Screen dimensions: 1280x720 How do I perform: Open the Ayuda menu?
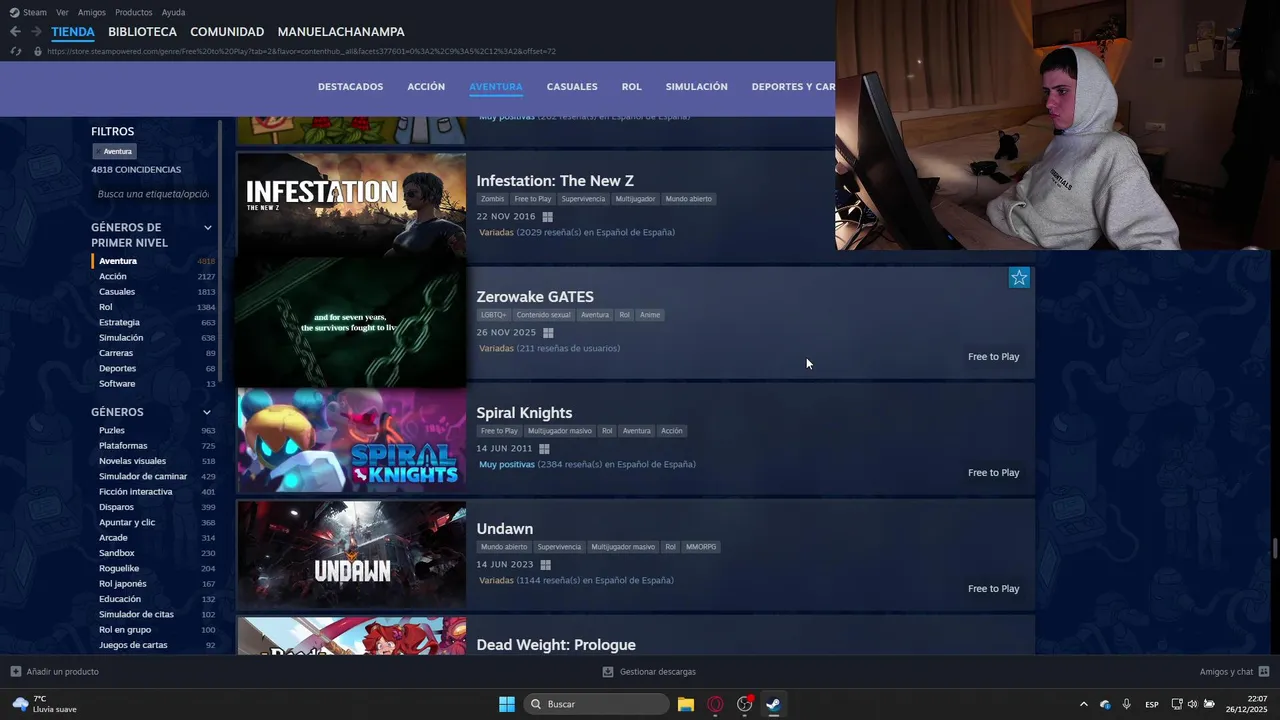tap(173, 12)
